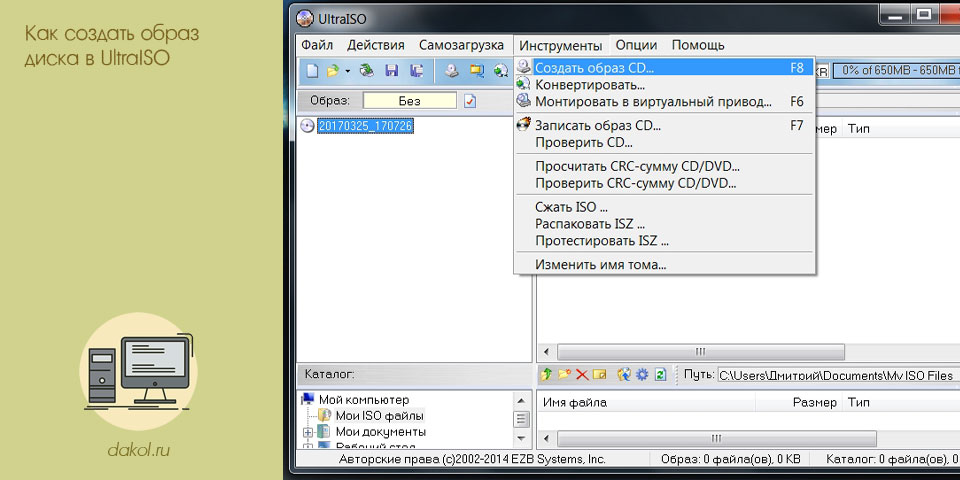This screenshot has height=480, width=960.
Task: Click the catalog tree scroll-up arrow
Action: click(x=521, y=400)
